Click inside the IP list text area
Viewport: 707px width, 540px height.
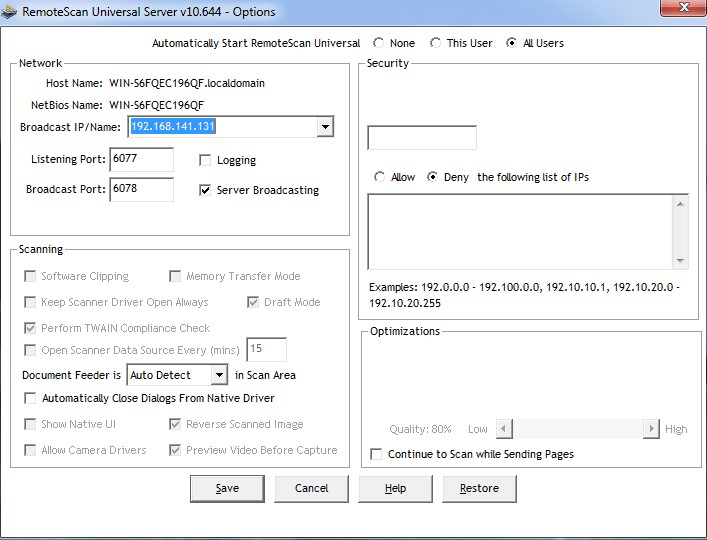(x=520, y=232)
